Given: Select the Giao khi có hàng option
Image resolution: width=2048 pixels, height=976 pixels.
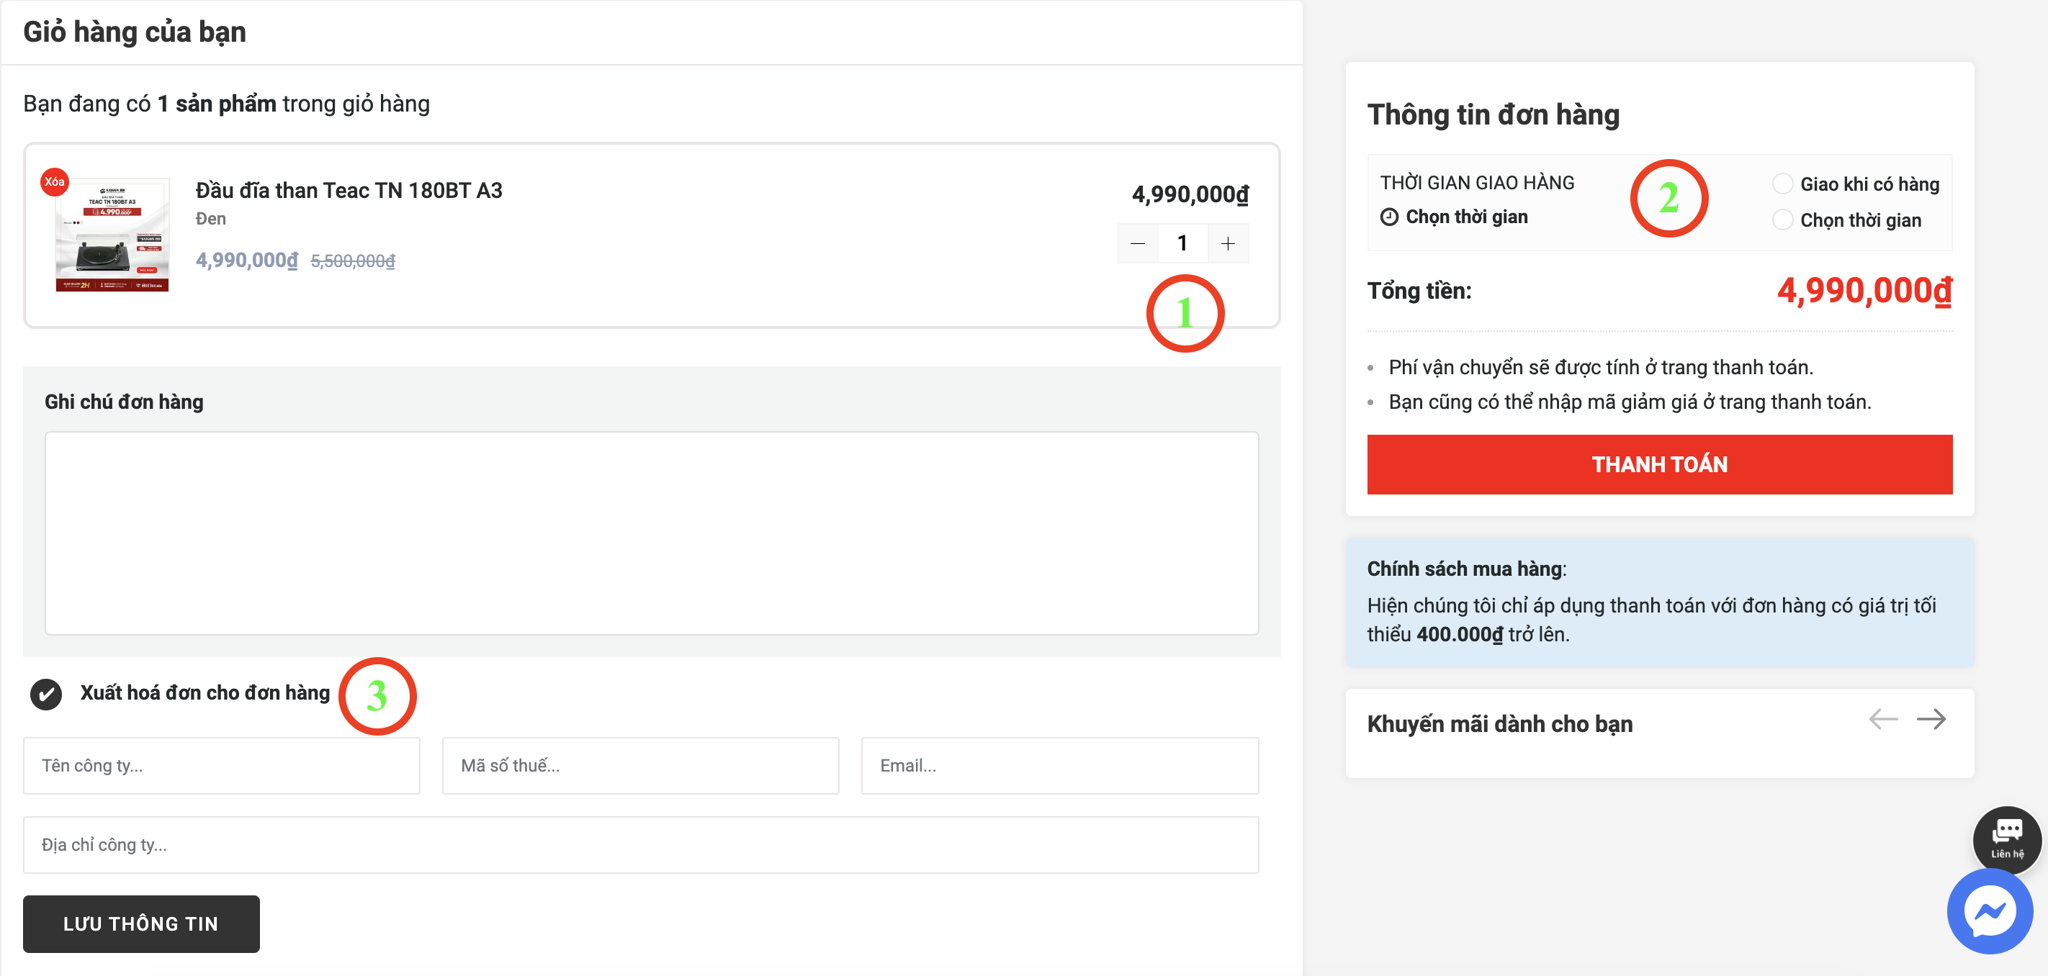Looking at the screenshot, I should (x=1782, y=184).
